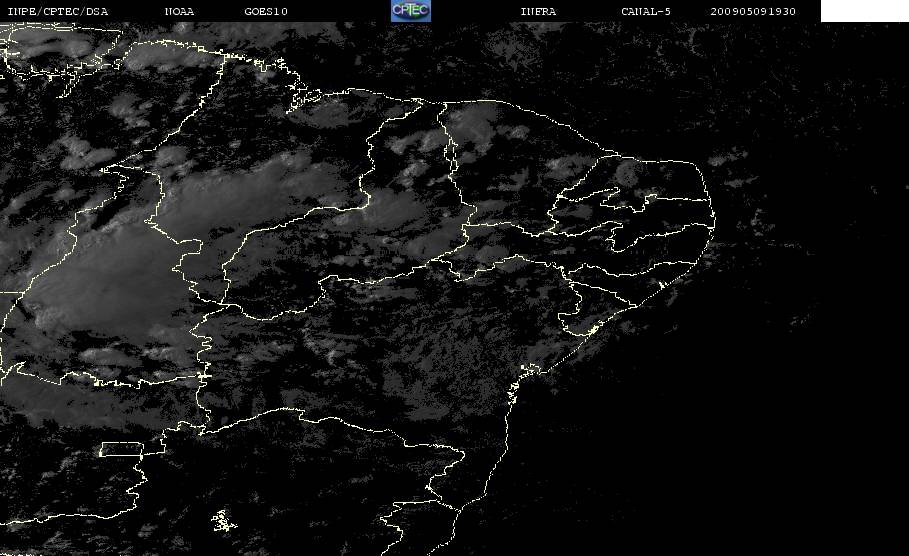Screen dimensions: 909x556
Task: Click the small isolated jagged outline near bottom
Action: (x=223, y=521)
